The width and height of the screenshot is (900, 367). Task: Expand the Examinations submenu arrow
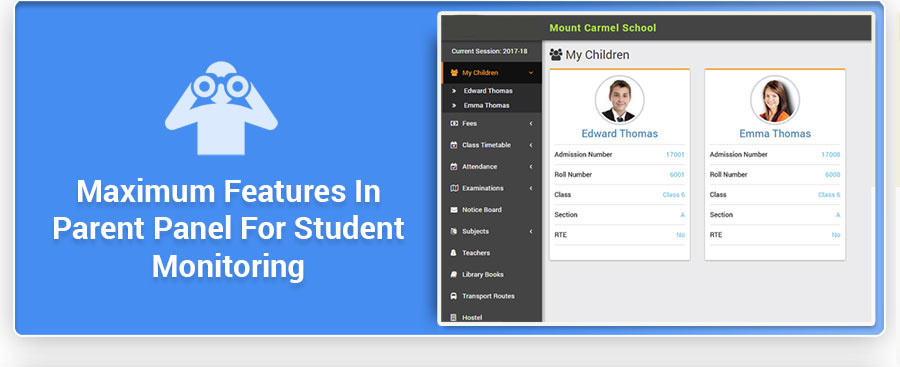[531, 188]
